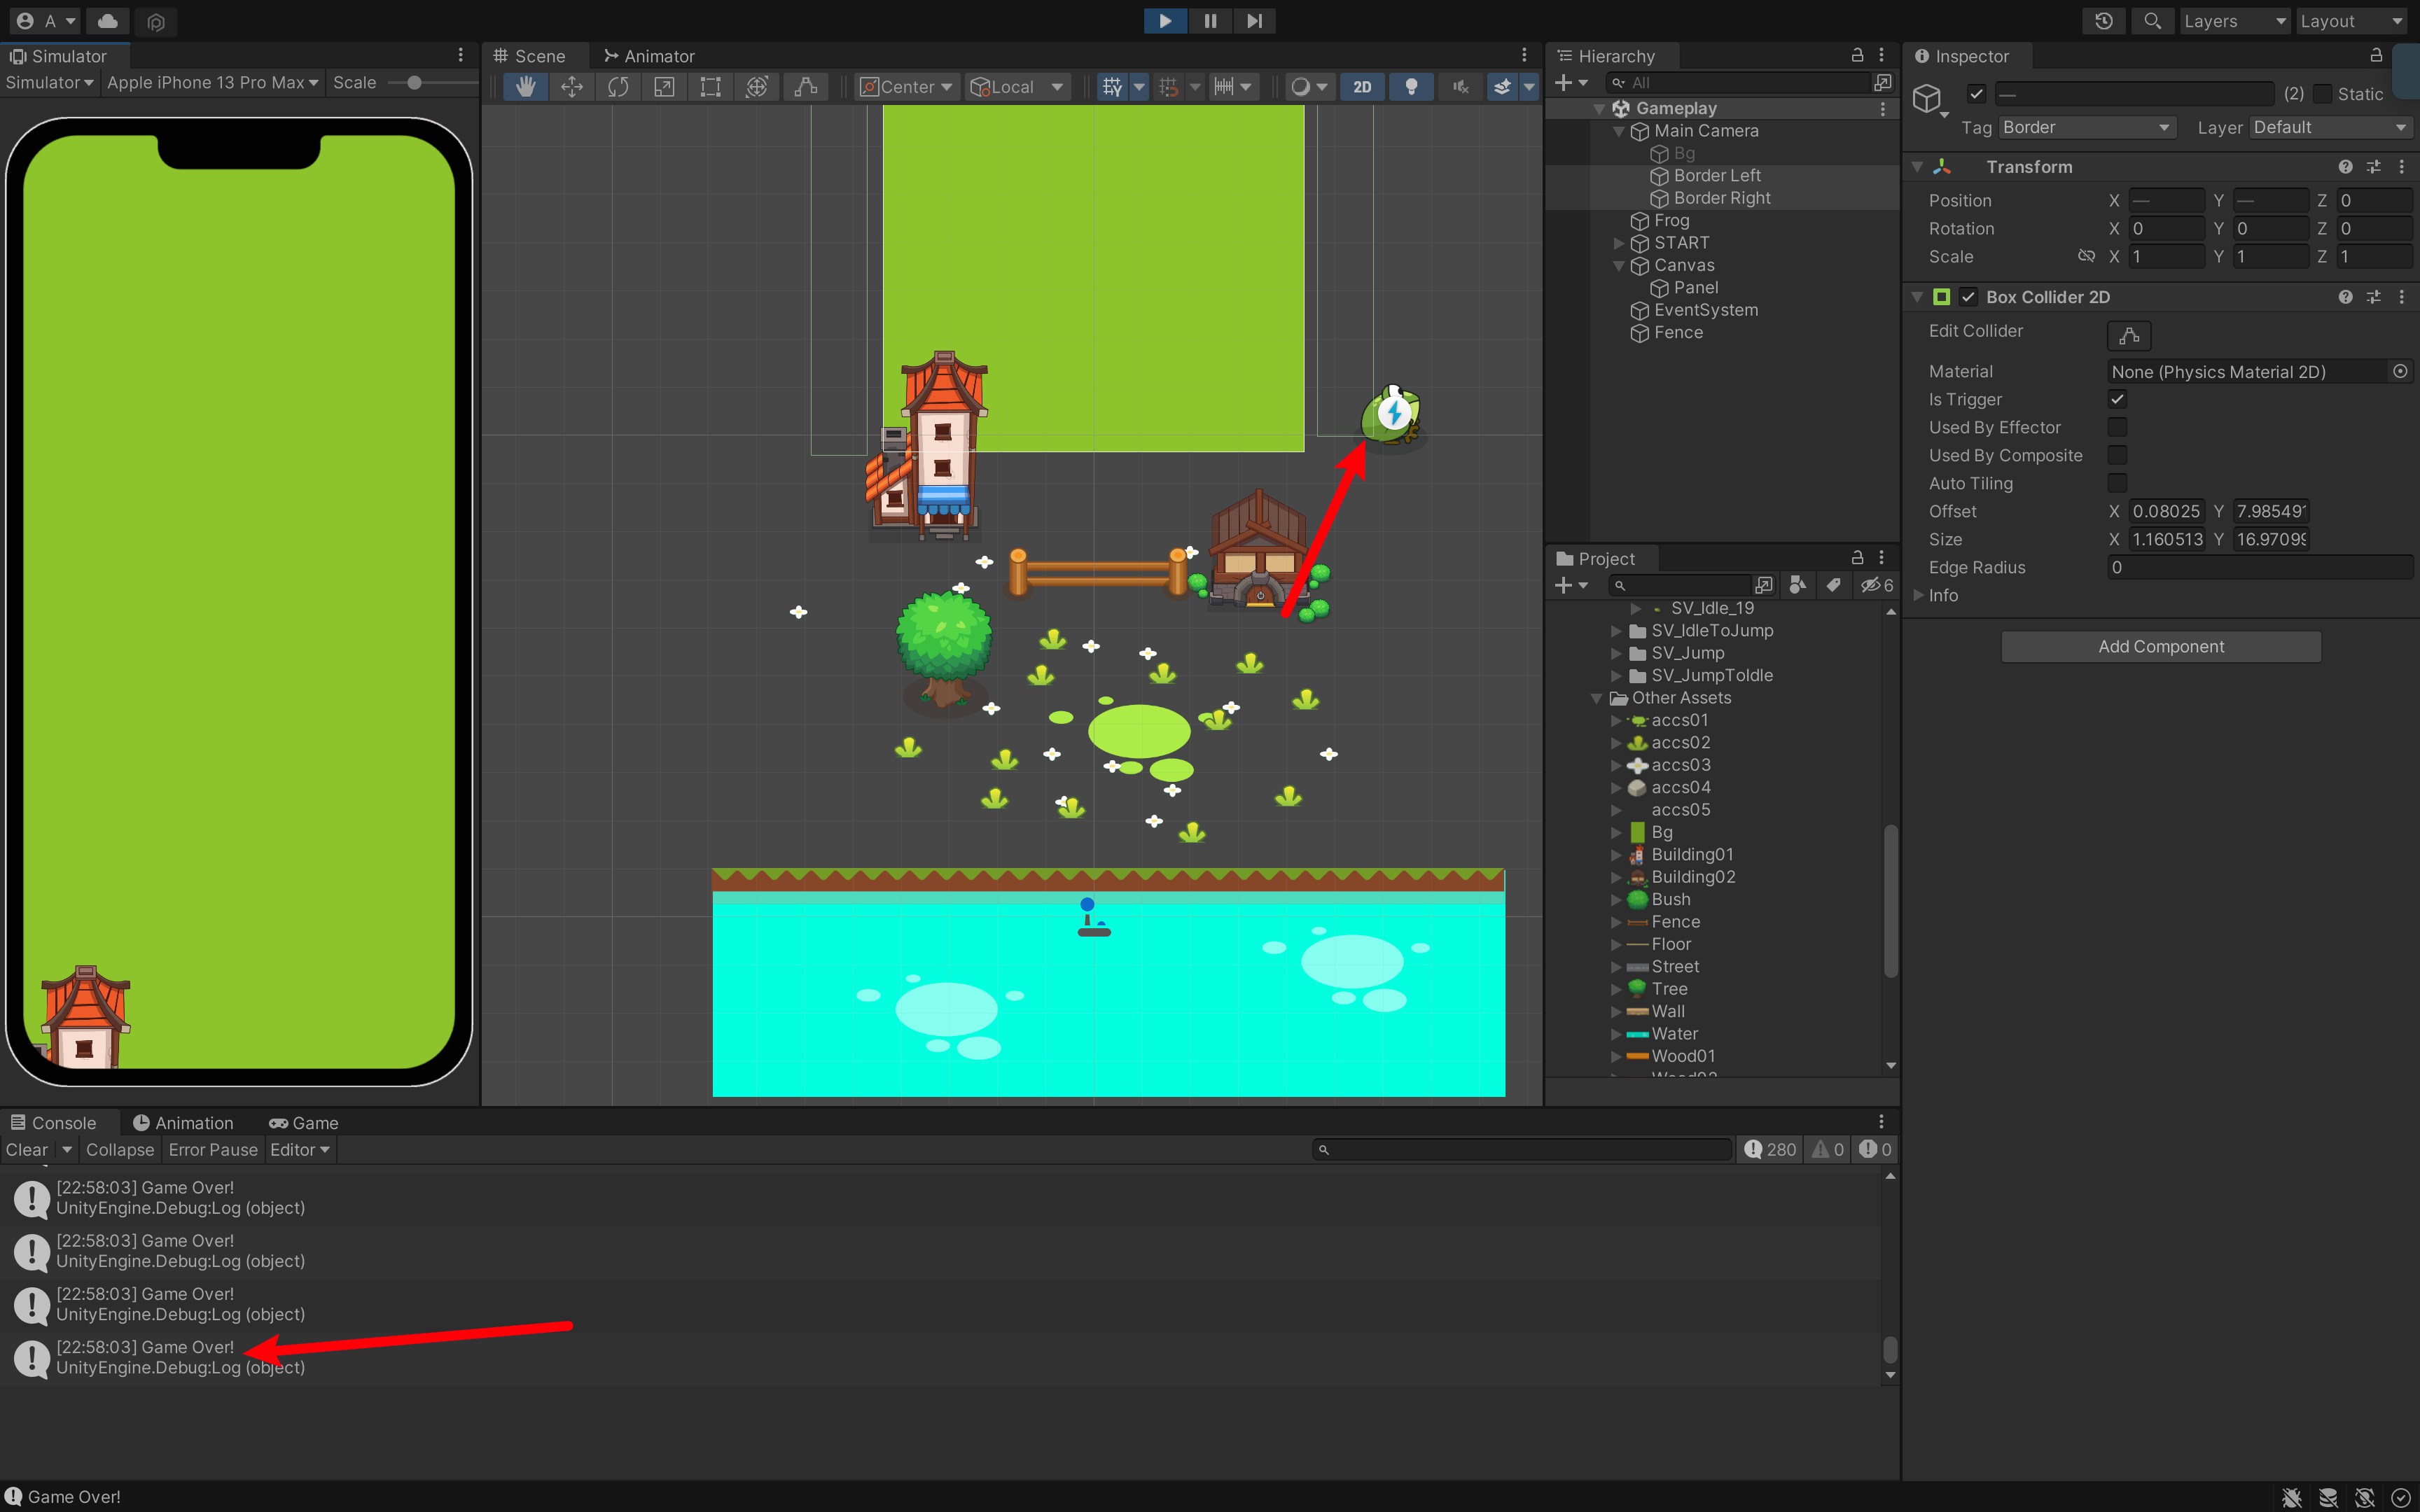The height and width of the screenshot is (1512, 2420).
Task: Select the Scene tab
Action: (x=529, y=56)
